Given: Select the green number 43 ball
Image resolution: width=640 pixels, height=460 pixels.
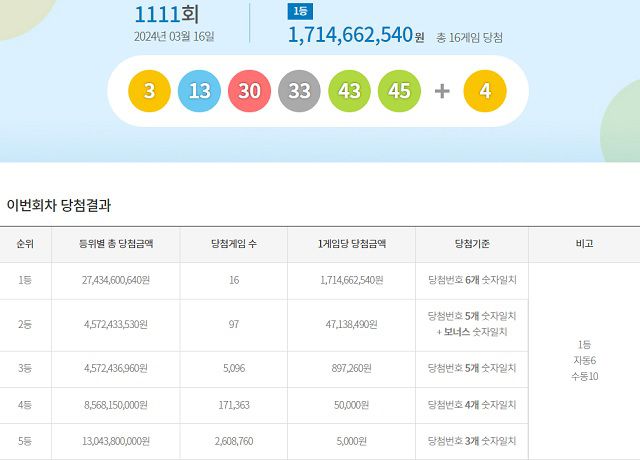Looking at the screenshot, I should pyautogui.click(x=349, y=91).
